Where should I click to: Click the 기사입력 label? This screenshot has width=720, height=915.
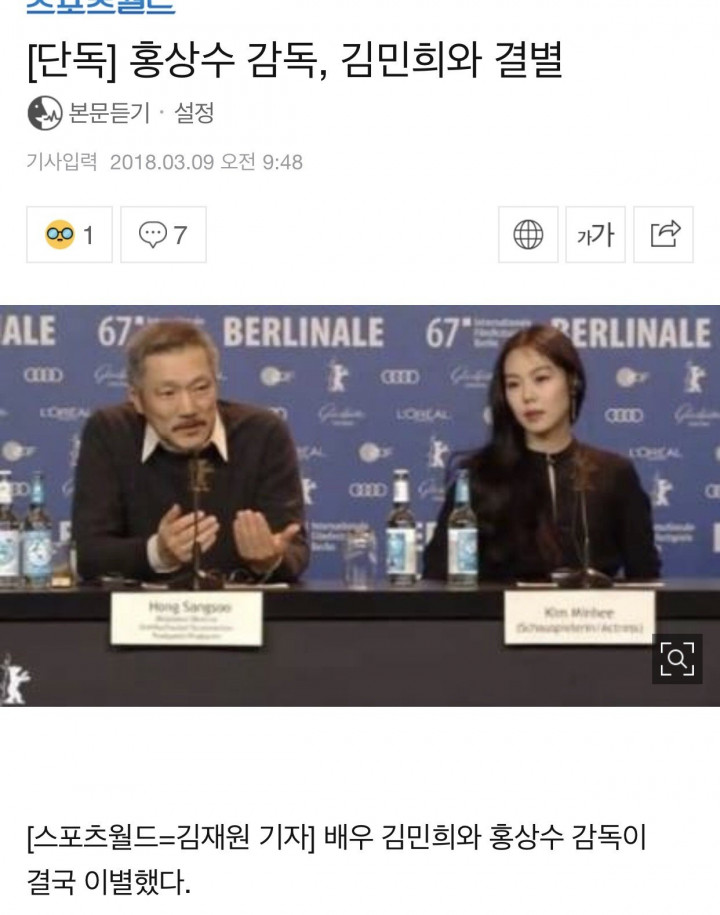point(62,162)
